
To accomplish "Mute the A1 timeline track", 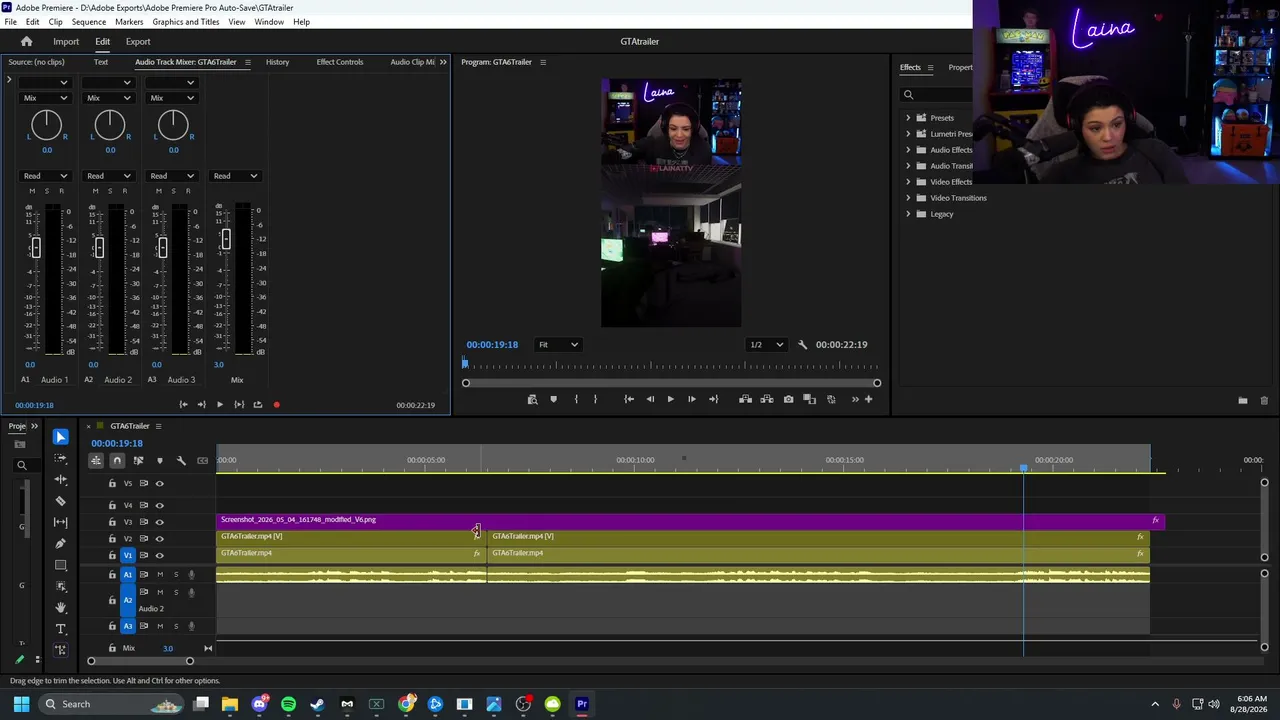I will click(159, 575).
